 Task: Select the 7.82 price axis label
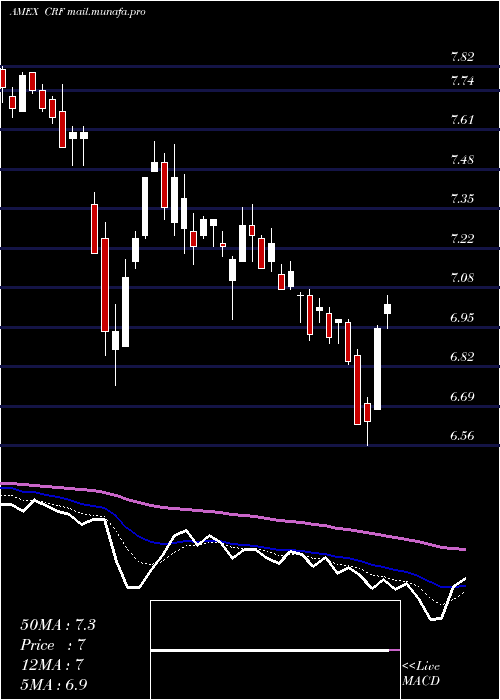[x=462, y=57]
